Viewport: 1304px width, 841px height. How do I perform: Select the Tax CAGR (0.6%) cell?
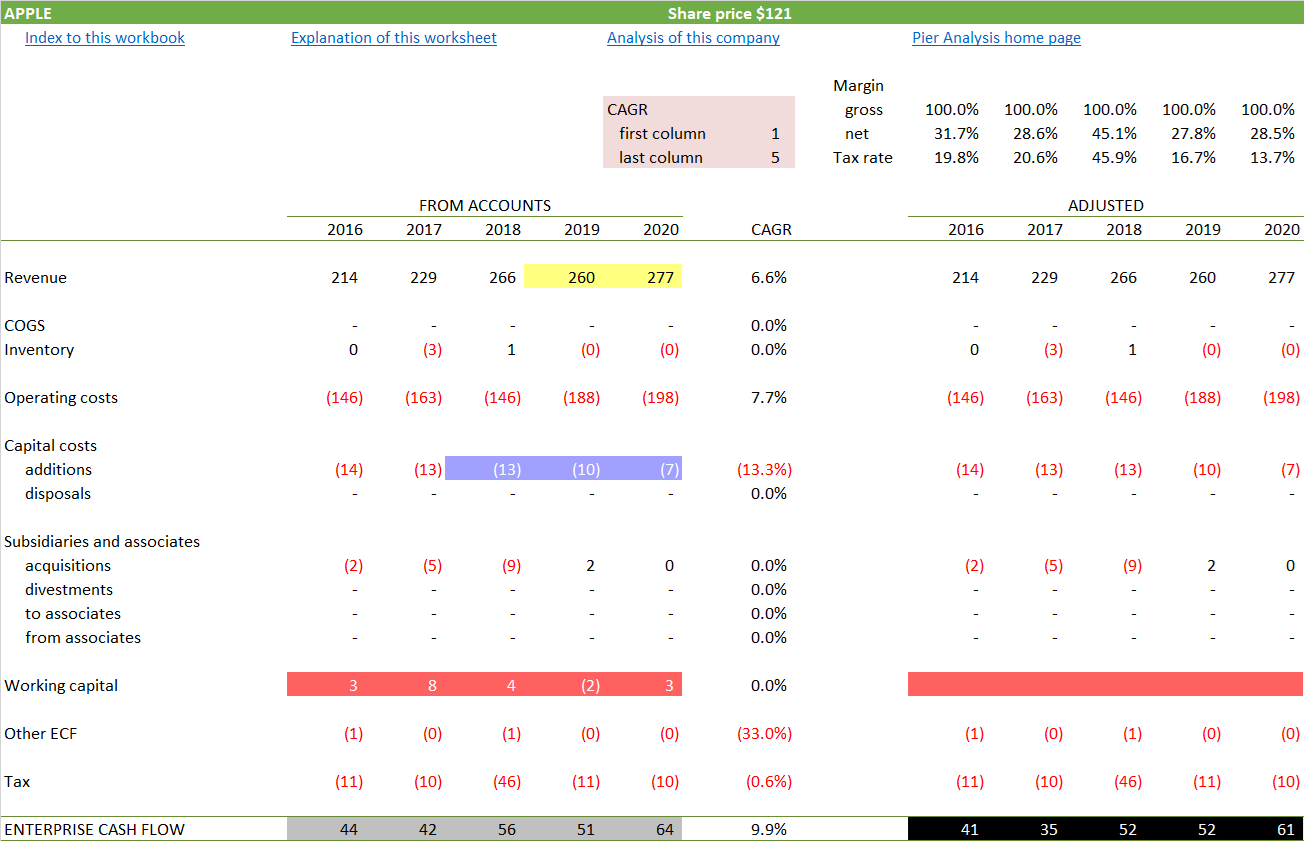[x=768, y=782]
